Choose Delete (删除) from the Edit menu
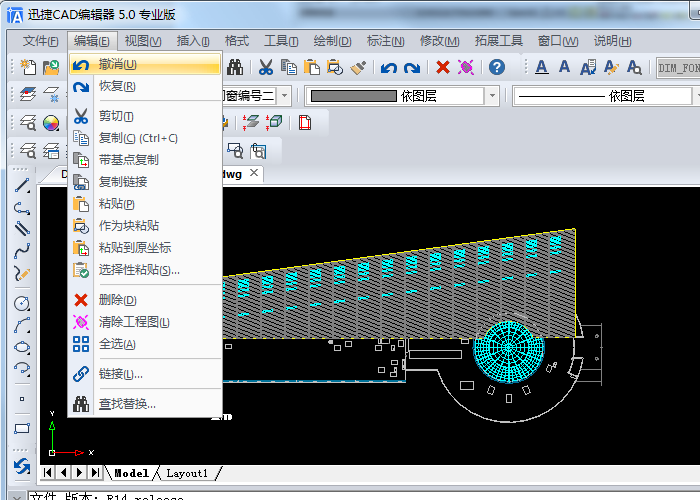 click(x=145, y=300)
